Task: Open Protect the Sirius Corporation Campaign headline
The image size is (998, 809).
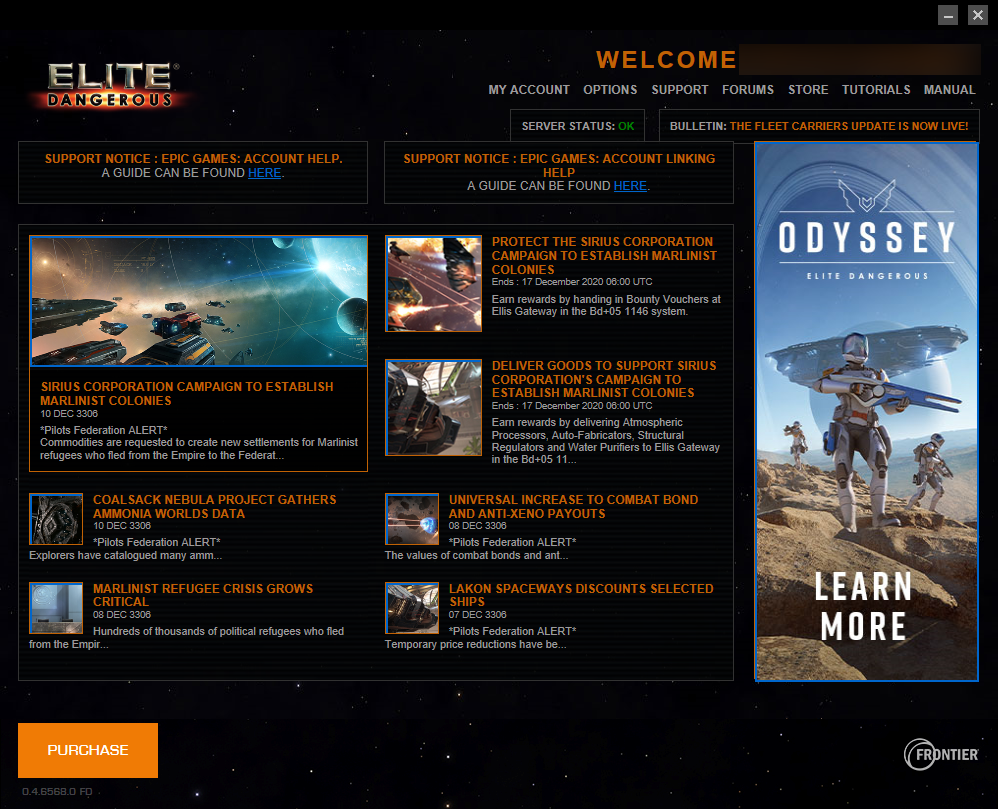Action: [x=604, y=255]
